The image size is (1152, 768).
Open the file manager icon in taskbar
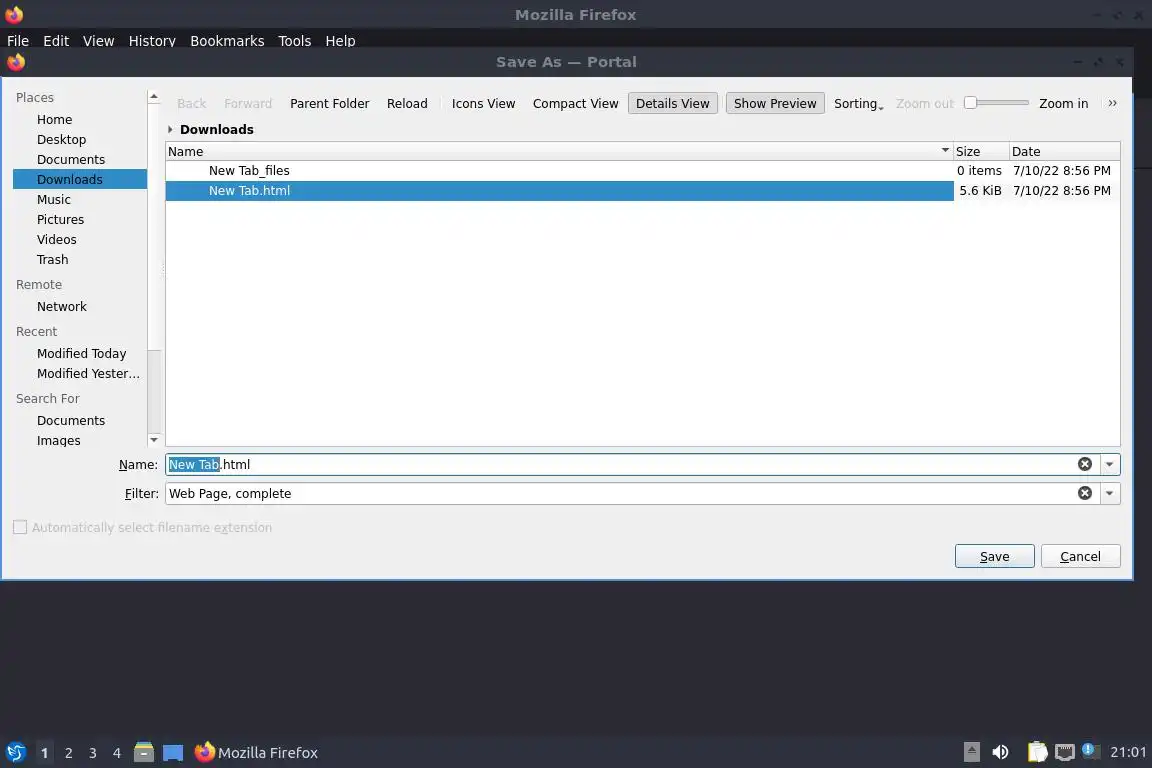(x=144, y=752)
